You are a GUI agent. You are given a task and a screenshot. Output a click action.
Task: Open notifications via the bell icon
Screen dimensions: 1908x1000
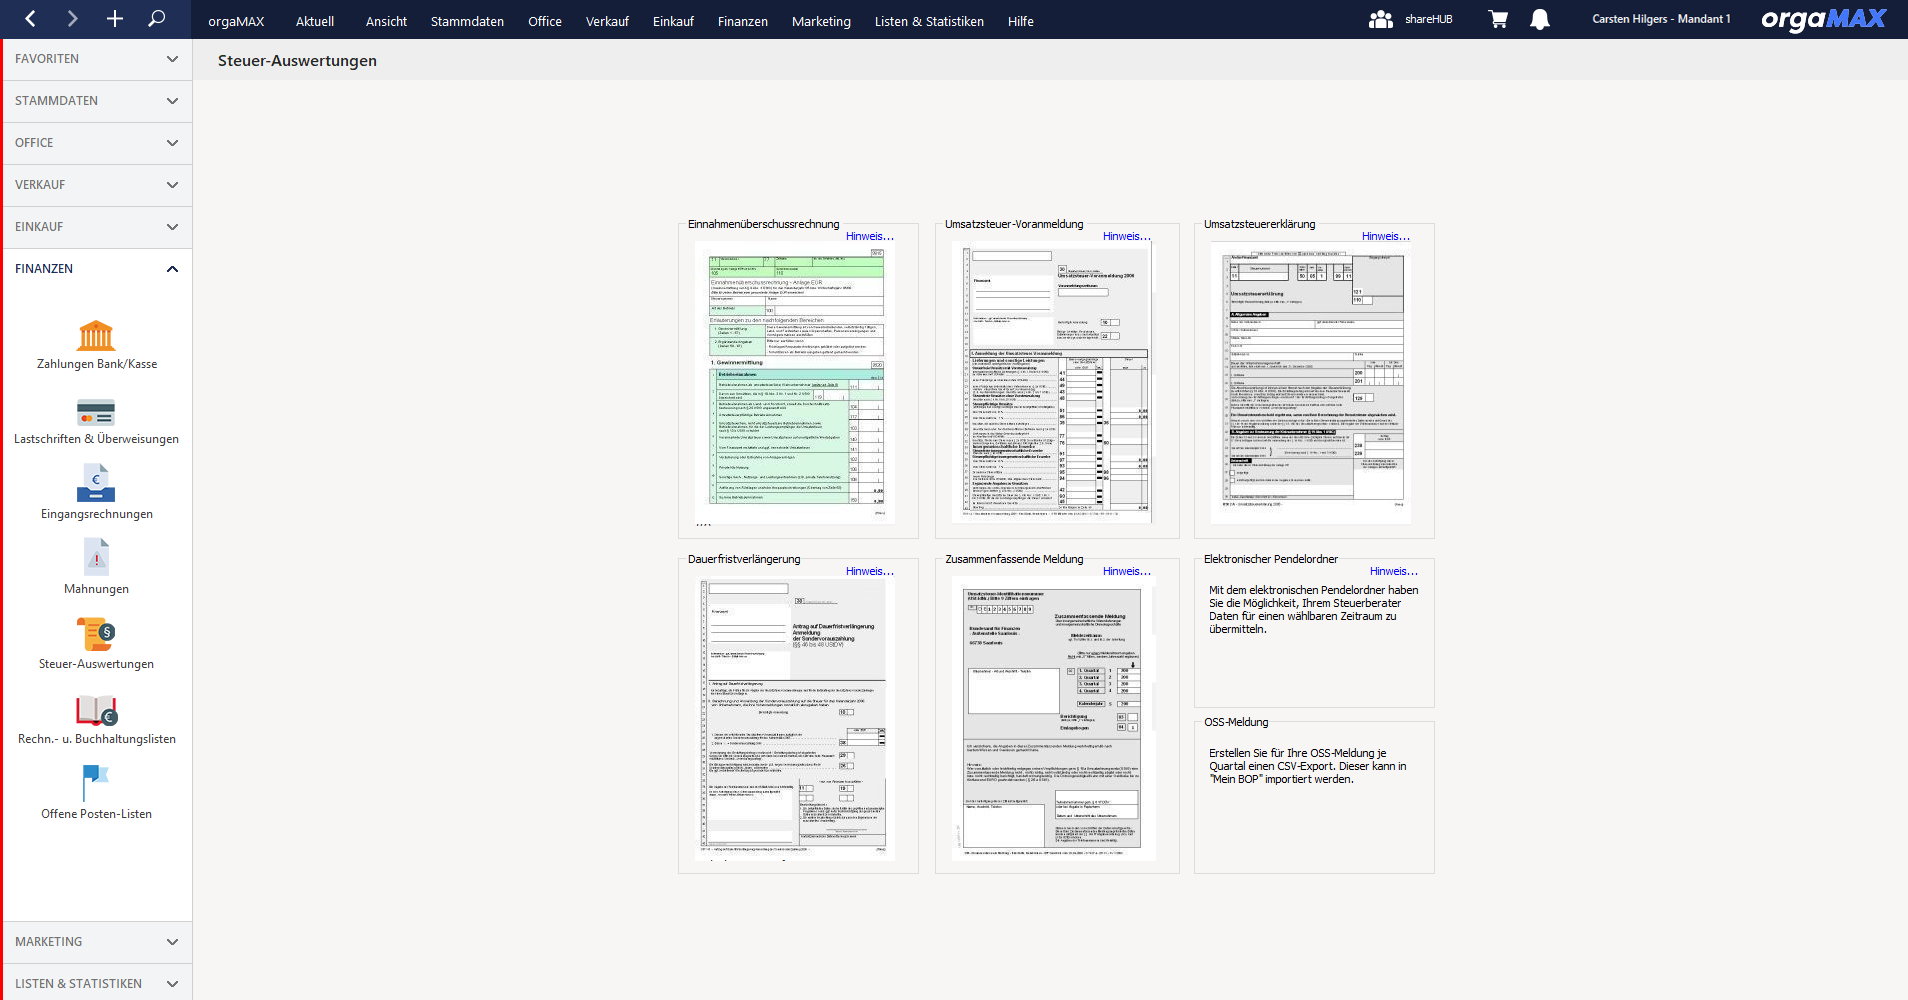1539,19
